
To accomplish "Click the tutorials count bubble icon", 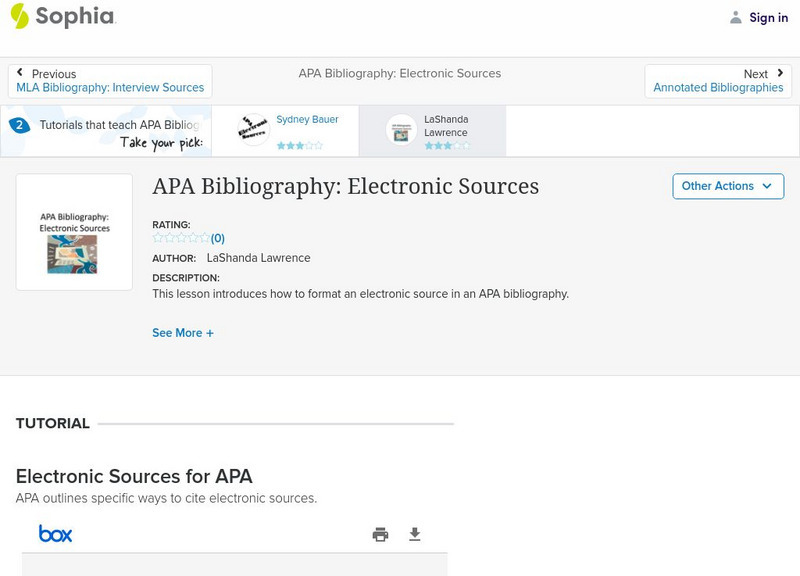I will click(19, 126).
